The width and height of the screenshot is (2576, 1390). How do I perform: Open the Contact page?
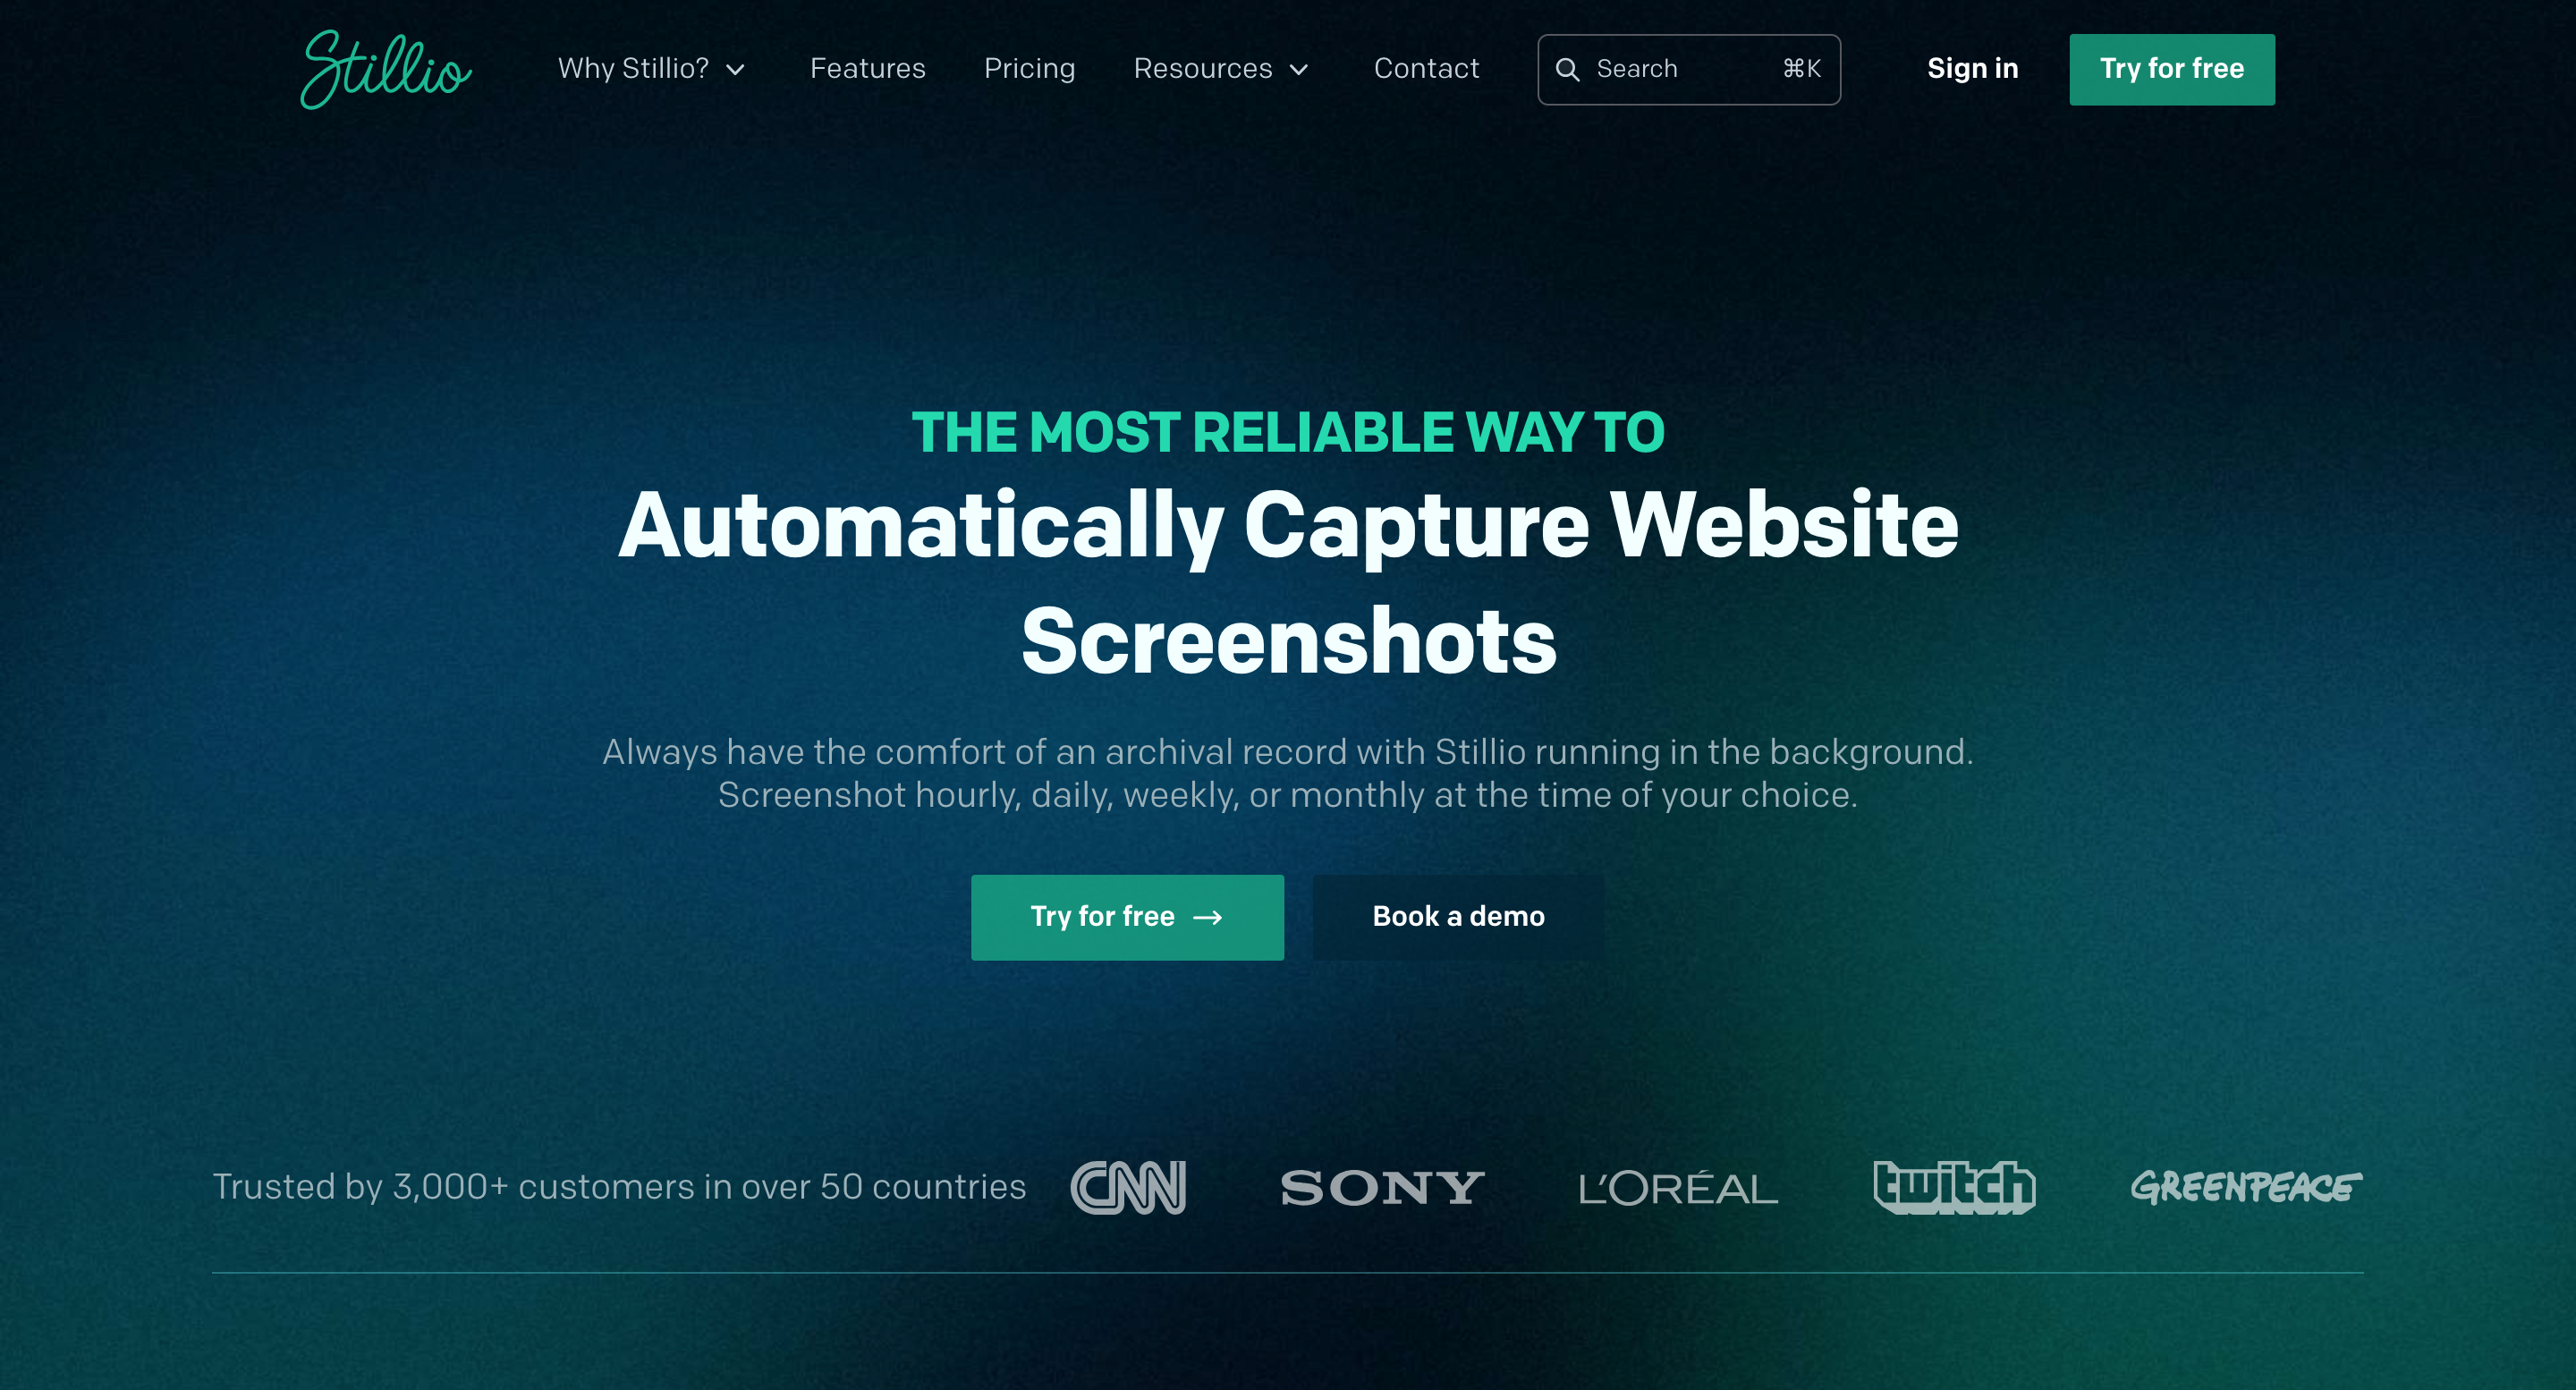[1426, 69]
